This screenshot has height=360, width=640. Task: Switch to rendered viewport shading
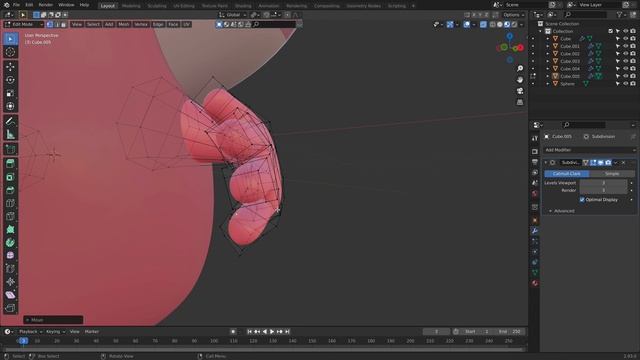tap(514, 24)
